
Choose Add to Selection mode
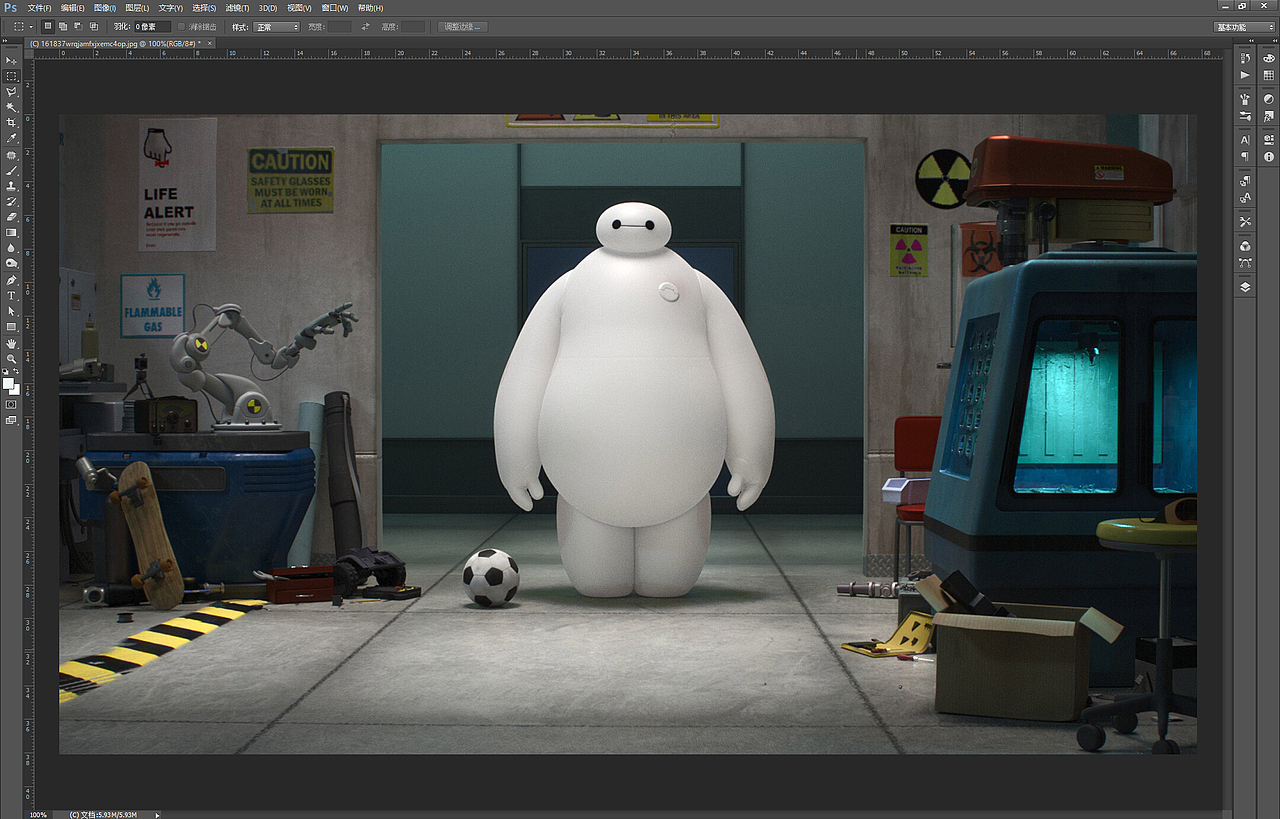tap(63, 26)
